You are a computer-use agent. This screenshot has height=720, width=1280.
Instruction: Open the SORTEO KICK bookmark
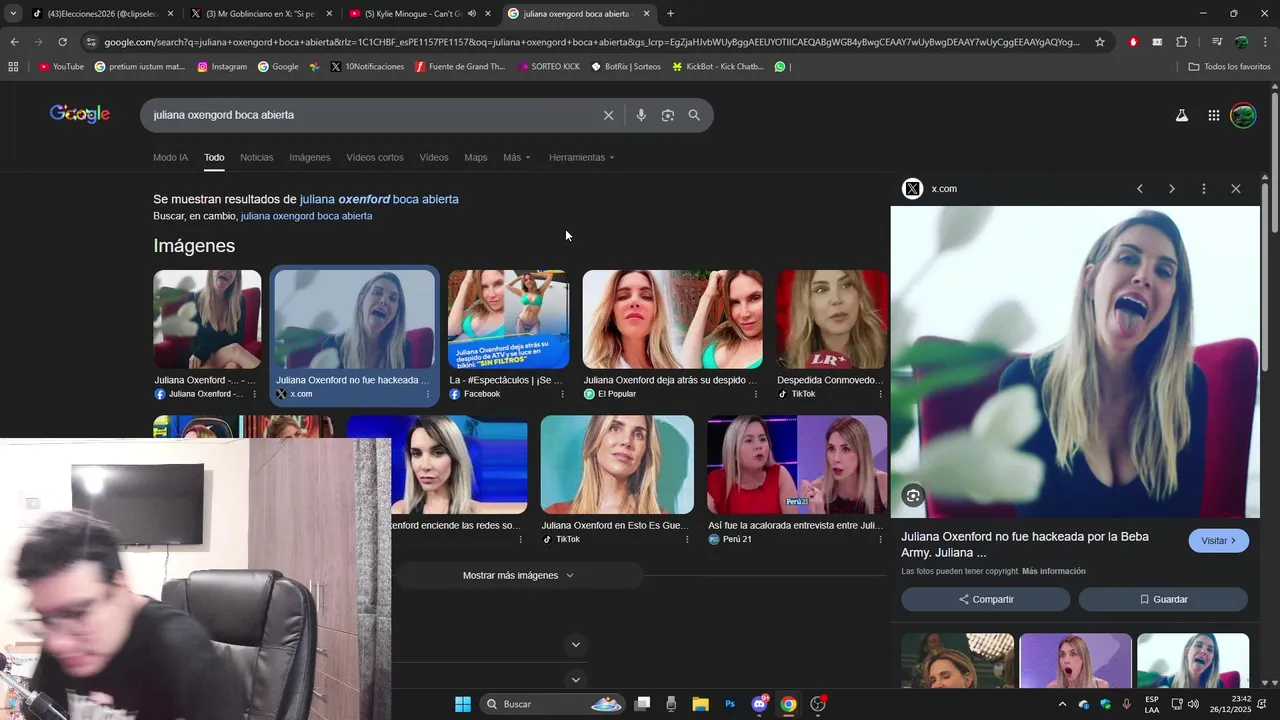pyautogui.click(x=548, y=67)
